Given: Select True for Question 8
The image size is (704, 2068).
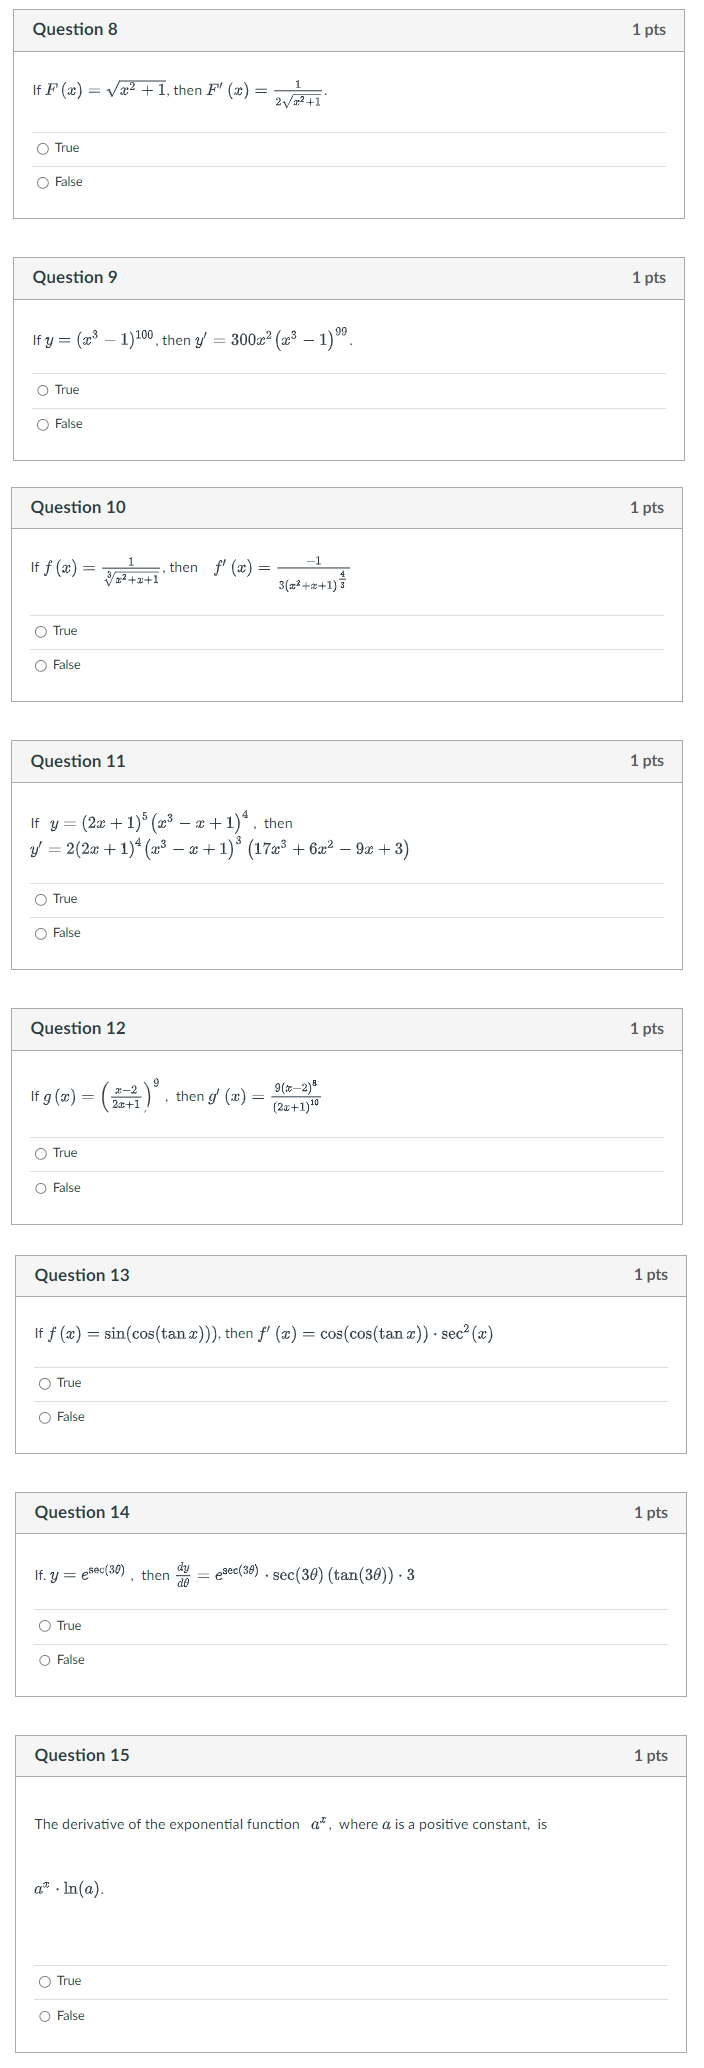Looking at the screenshot, I should pyautogui.click(x=43, y=147).
